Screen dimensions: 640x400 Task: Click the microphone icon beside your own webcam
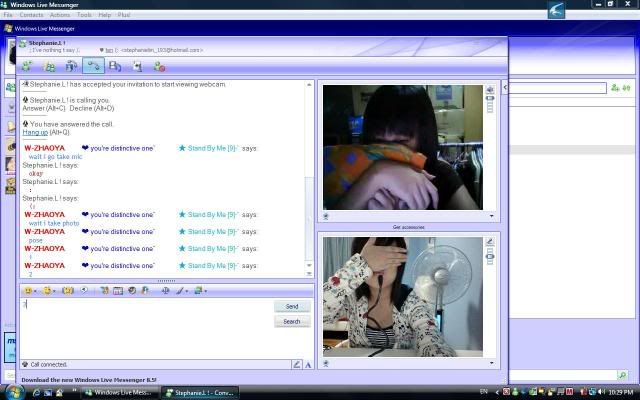point(490,241)
